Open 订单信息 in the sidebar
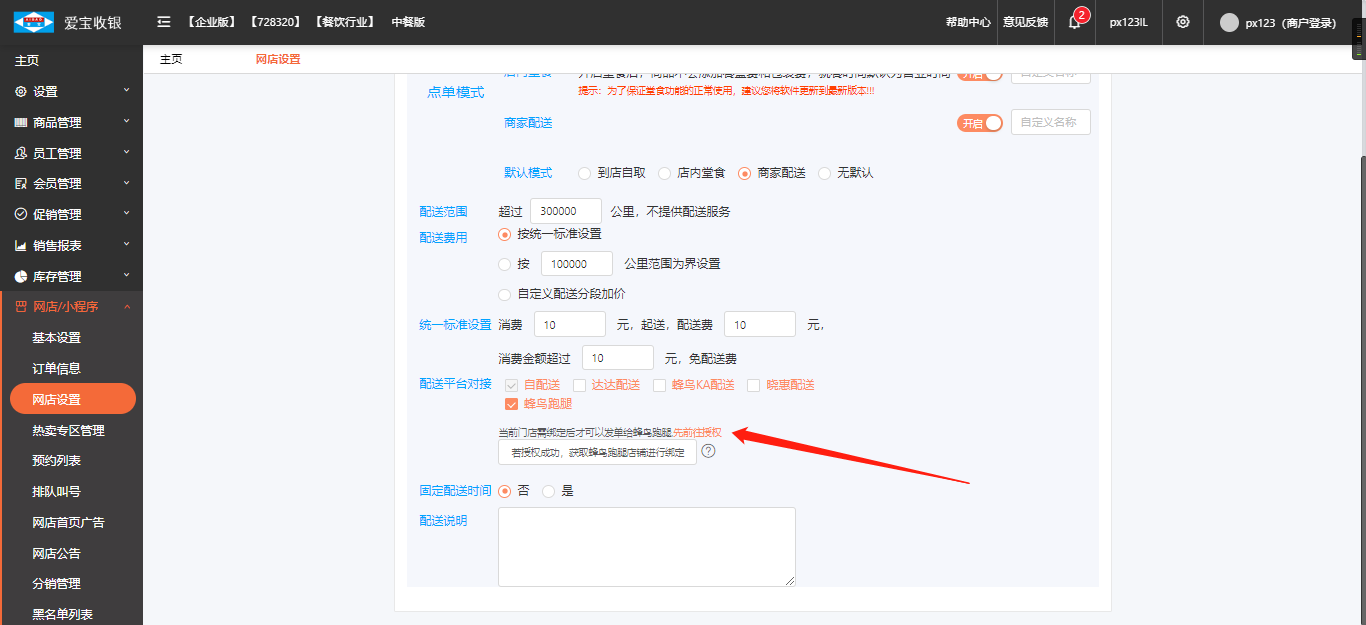Image resolution: width=1366 pixels, height=625 pixels. (x=56, y=368)
